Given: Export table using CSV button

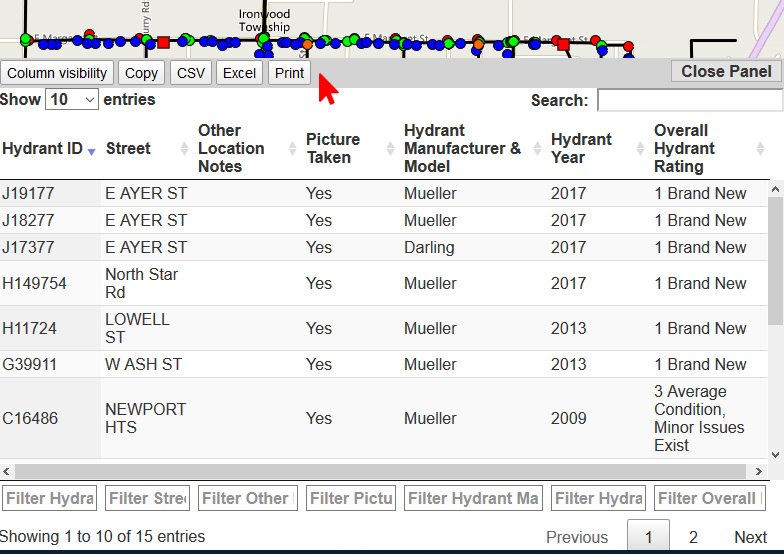Looking at the screenshot, I should (x=190, y=73).
